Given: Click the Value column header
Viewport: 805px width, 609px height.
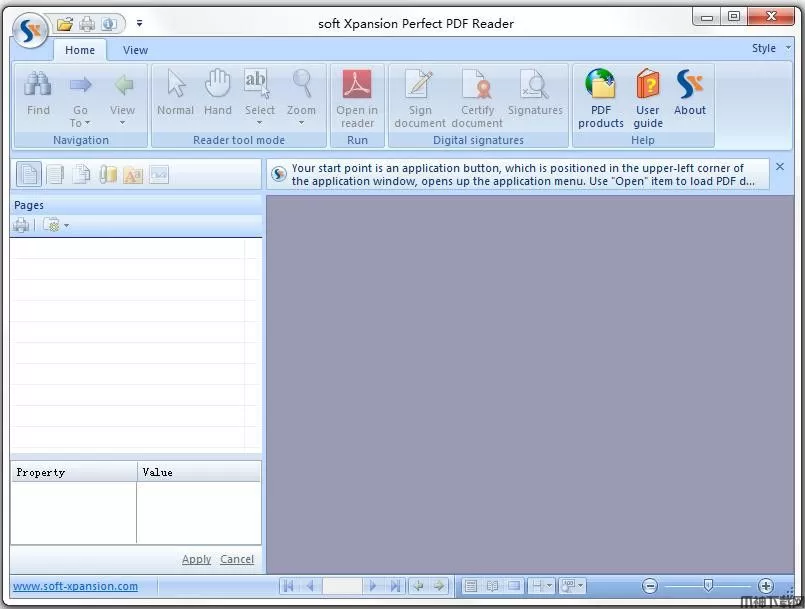Looking at the screenshot, I should 199,472.
